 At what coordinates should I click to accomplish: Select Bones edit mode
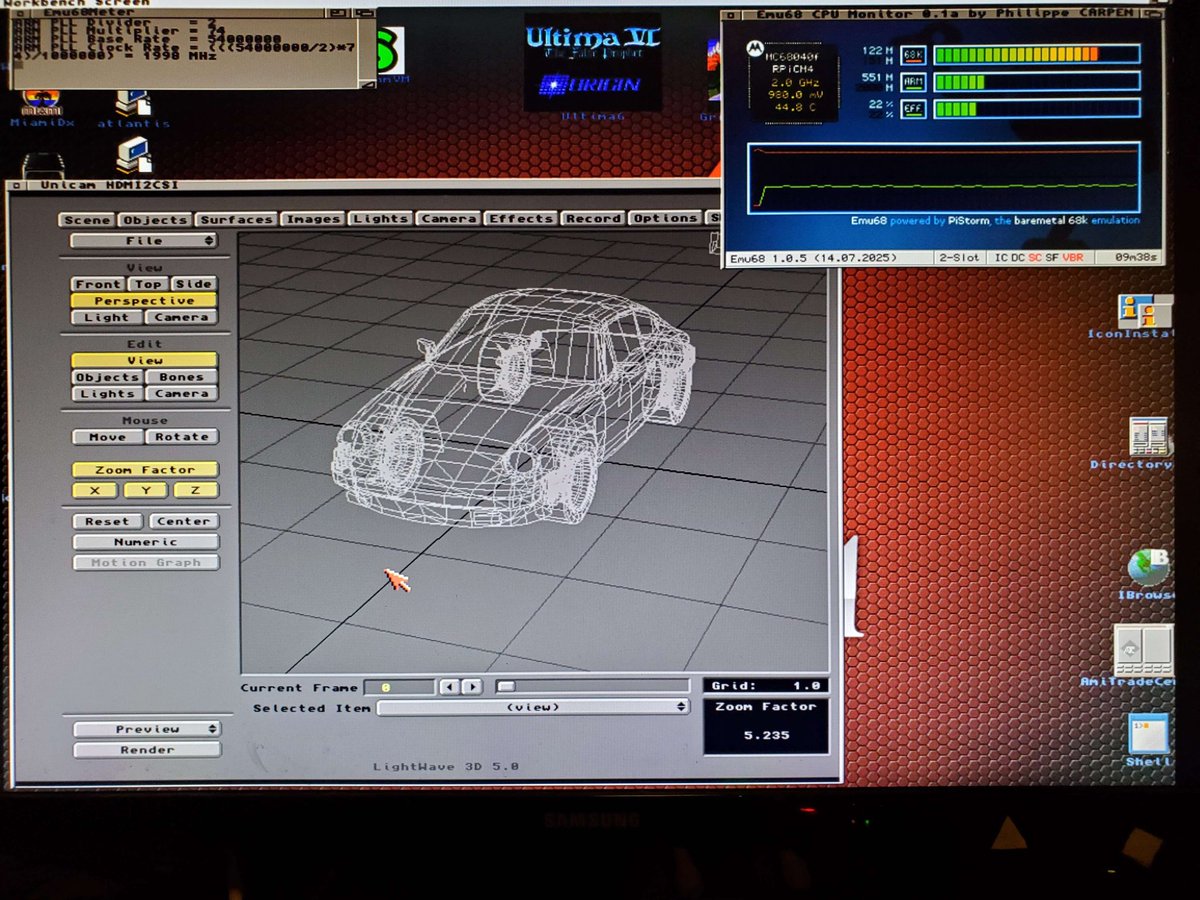[181, 377]
